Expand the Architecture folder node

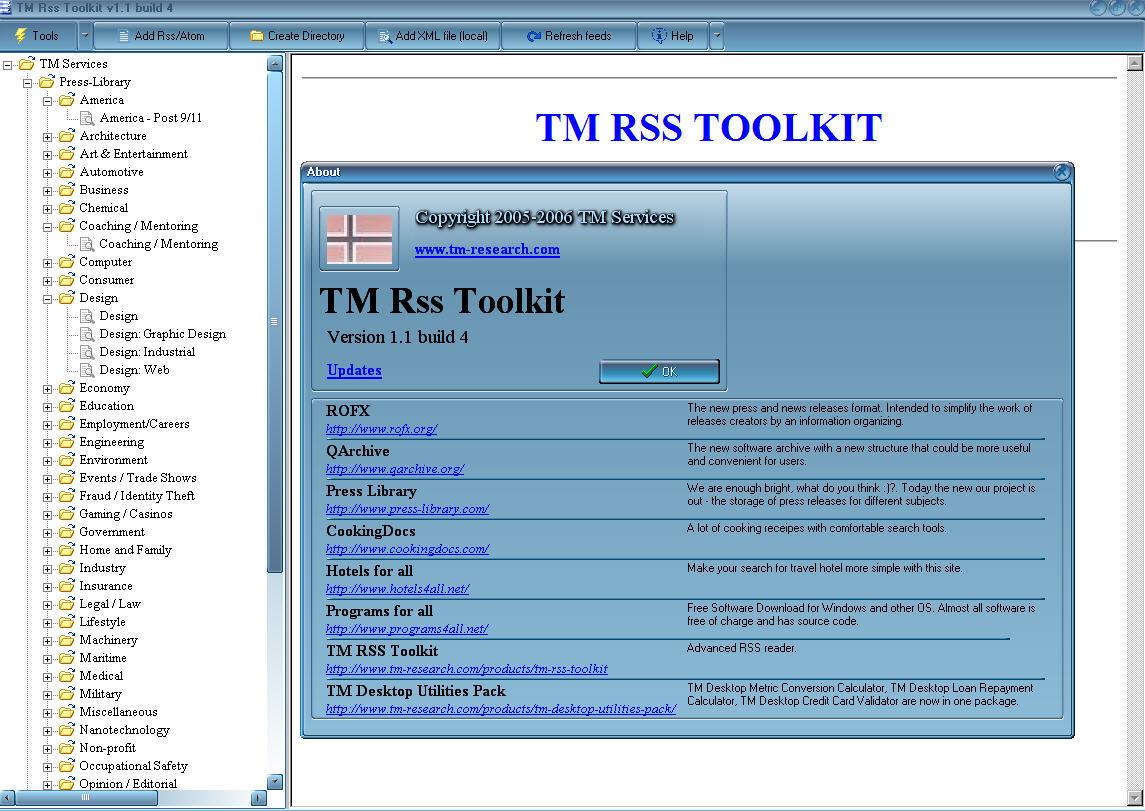click(47, 137)
